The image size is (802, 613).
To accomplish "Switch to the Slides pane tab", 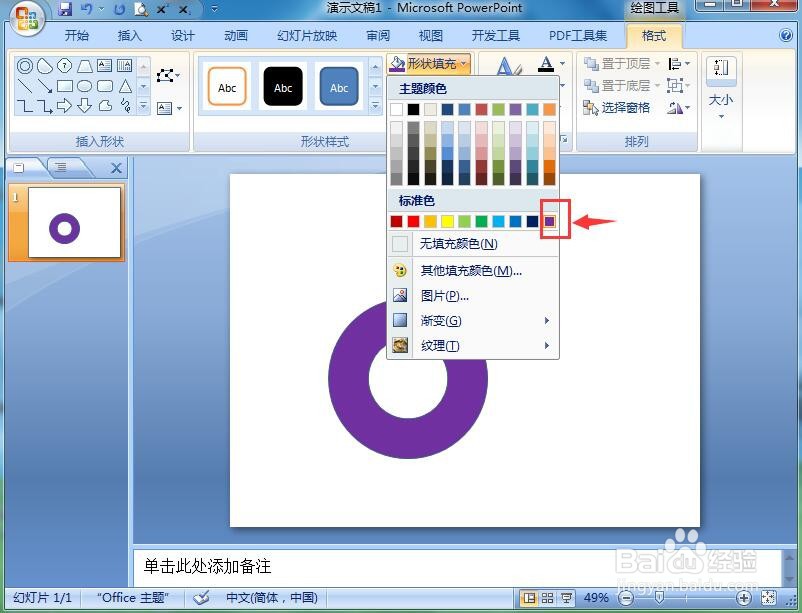I will click(20, 168).
